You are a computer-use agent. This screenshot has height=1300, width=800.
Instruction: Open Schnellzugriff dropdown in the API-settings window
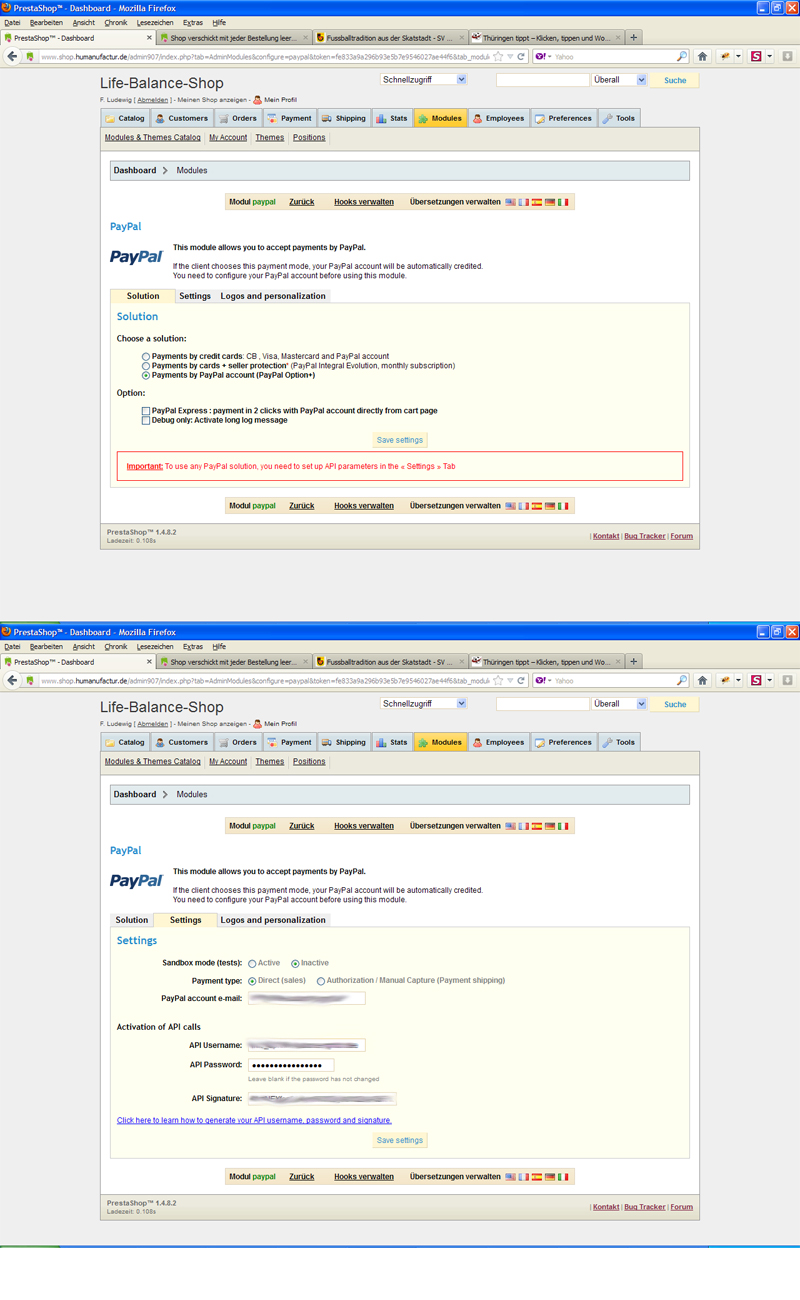(x=423, y=703)
